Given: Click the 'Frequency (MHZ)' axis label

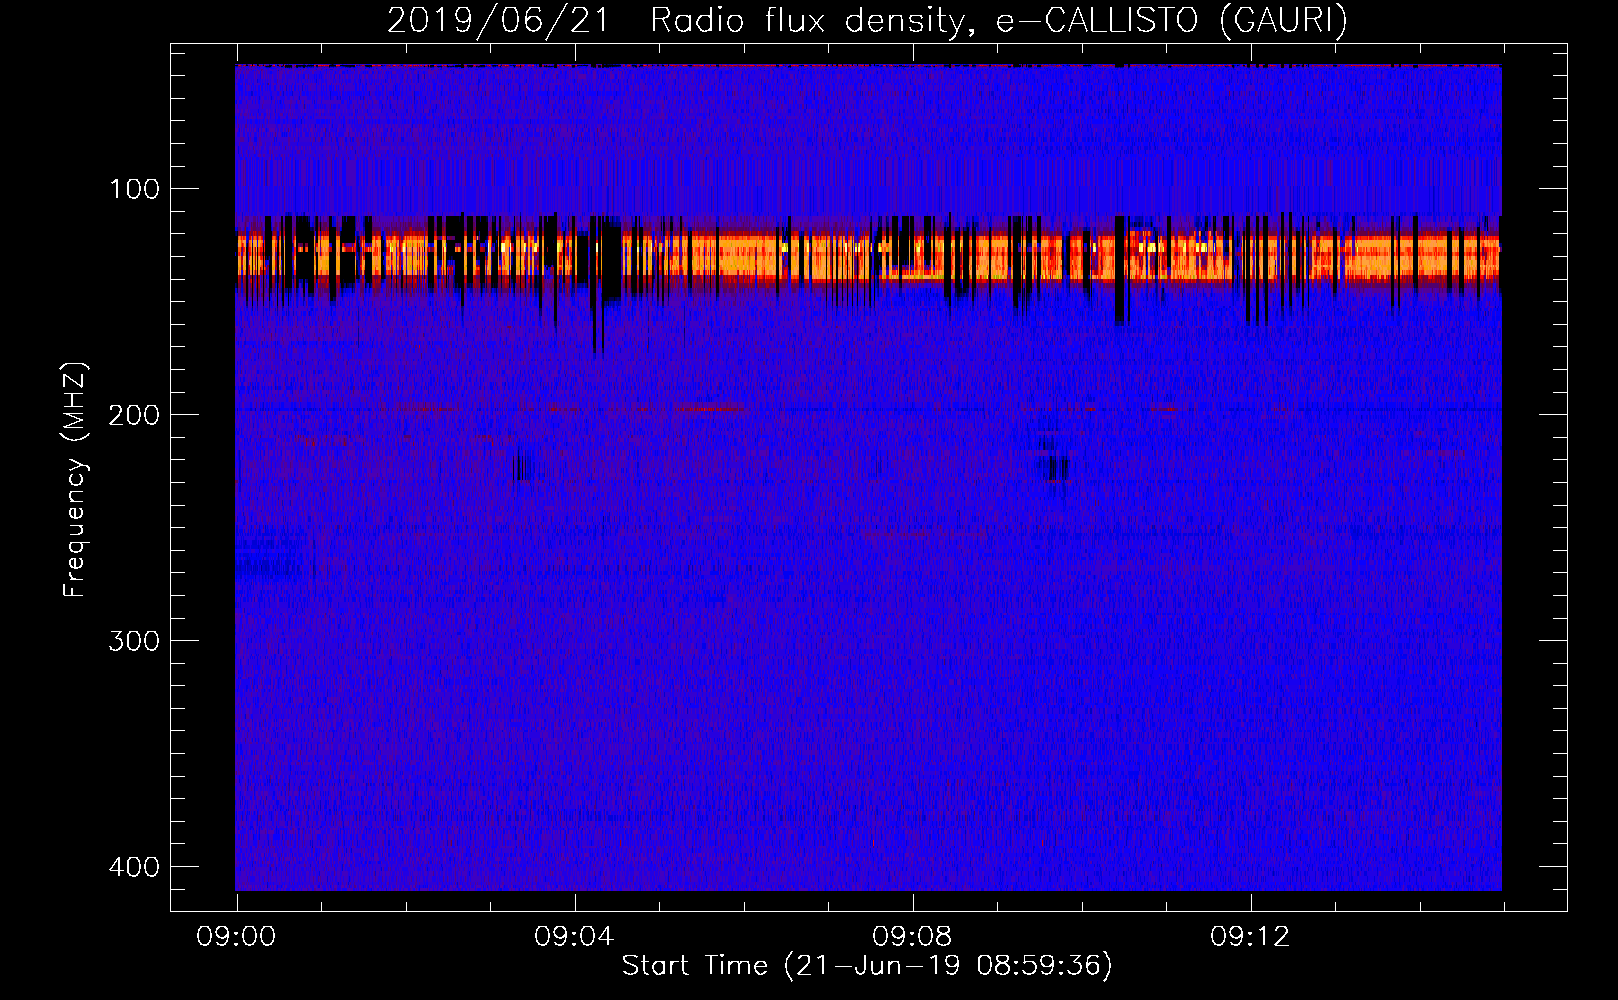Looking at the screenshot, I should [x=75, y=479].
